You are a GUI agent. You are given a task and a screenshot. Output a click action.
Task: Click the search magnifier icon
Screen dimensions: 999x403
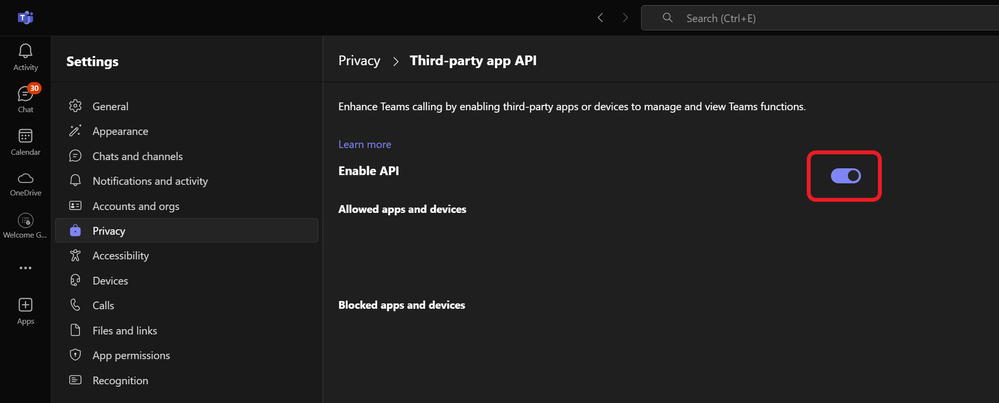(668, 18)
